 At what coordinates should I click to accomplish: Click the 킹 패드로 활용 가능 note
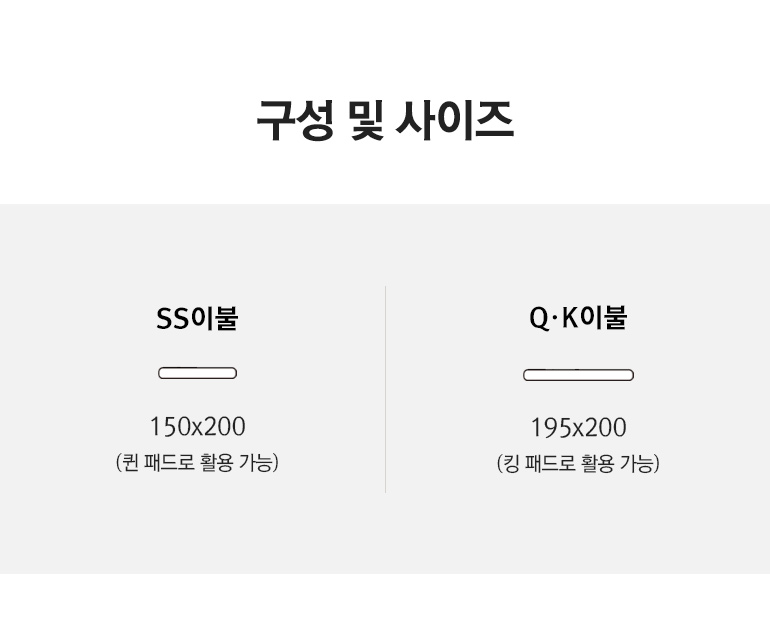pos(578,464)
